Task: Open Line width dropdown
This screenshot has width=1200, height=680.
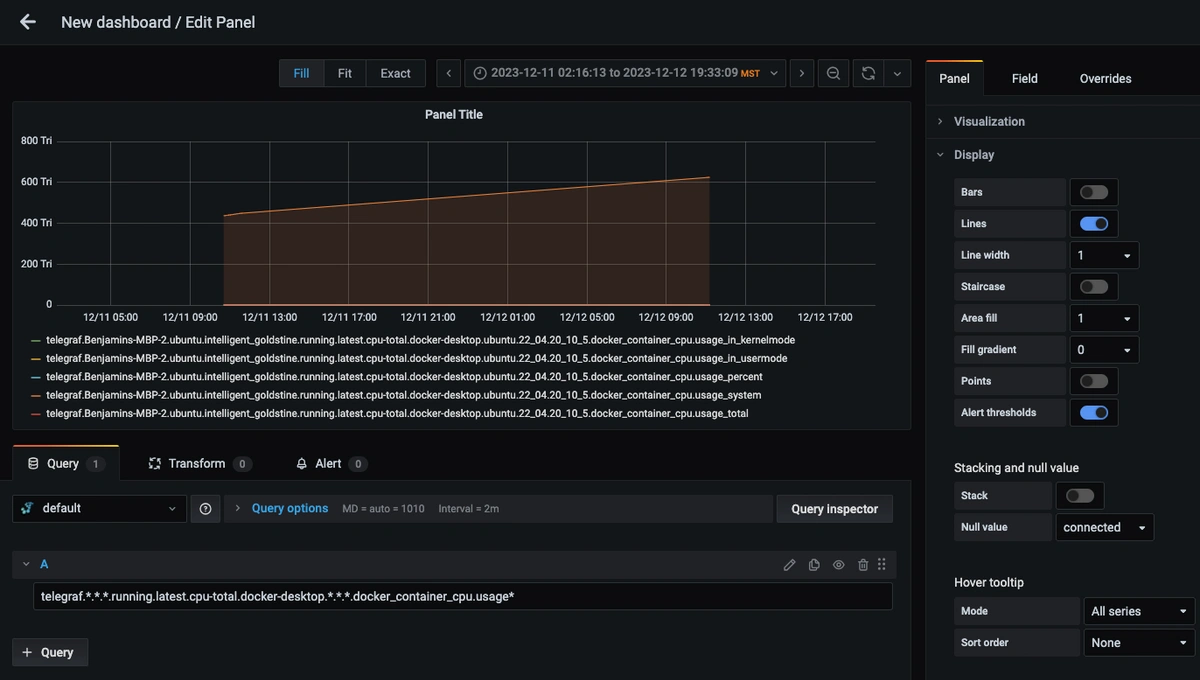Action: click(1104, 255)
